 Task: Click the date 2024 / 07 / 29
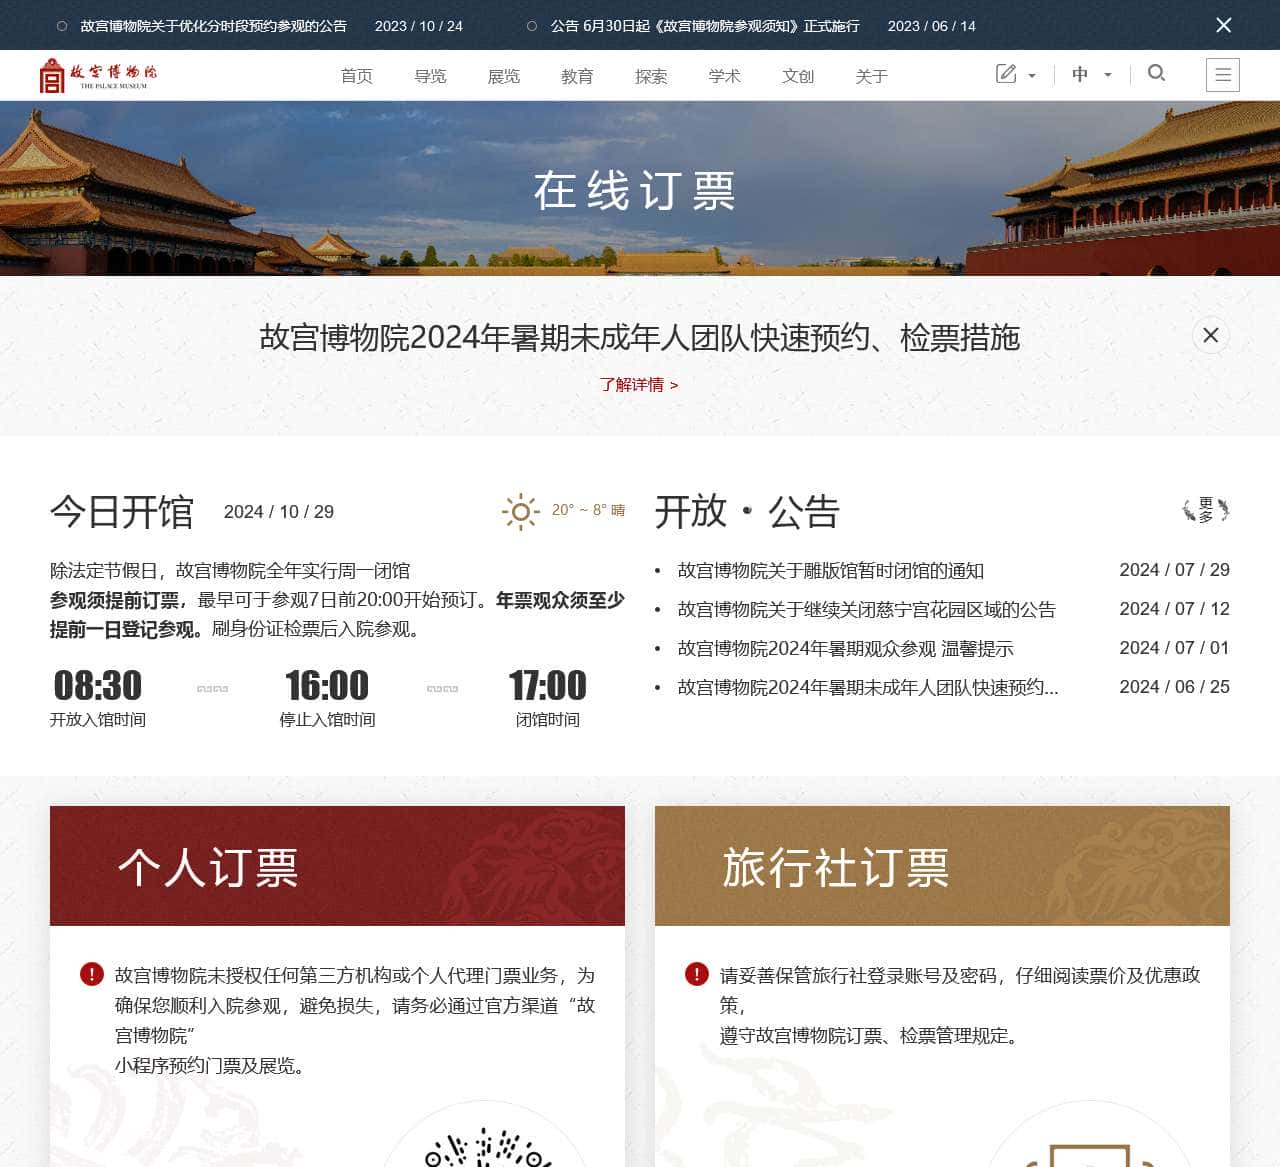(x=1174, y=570)
